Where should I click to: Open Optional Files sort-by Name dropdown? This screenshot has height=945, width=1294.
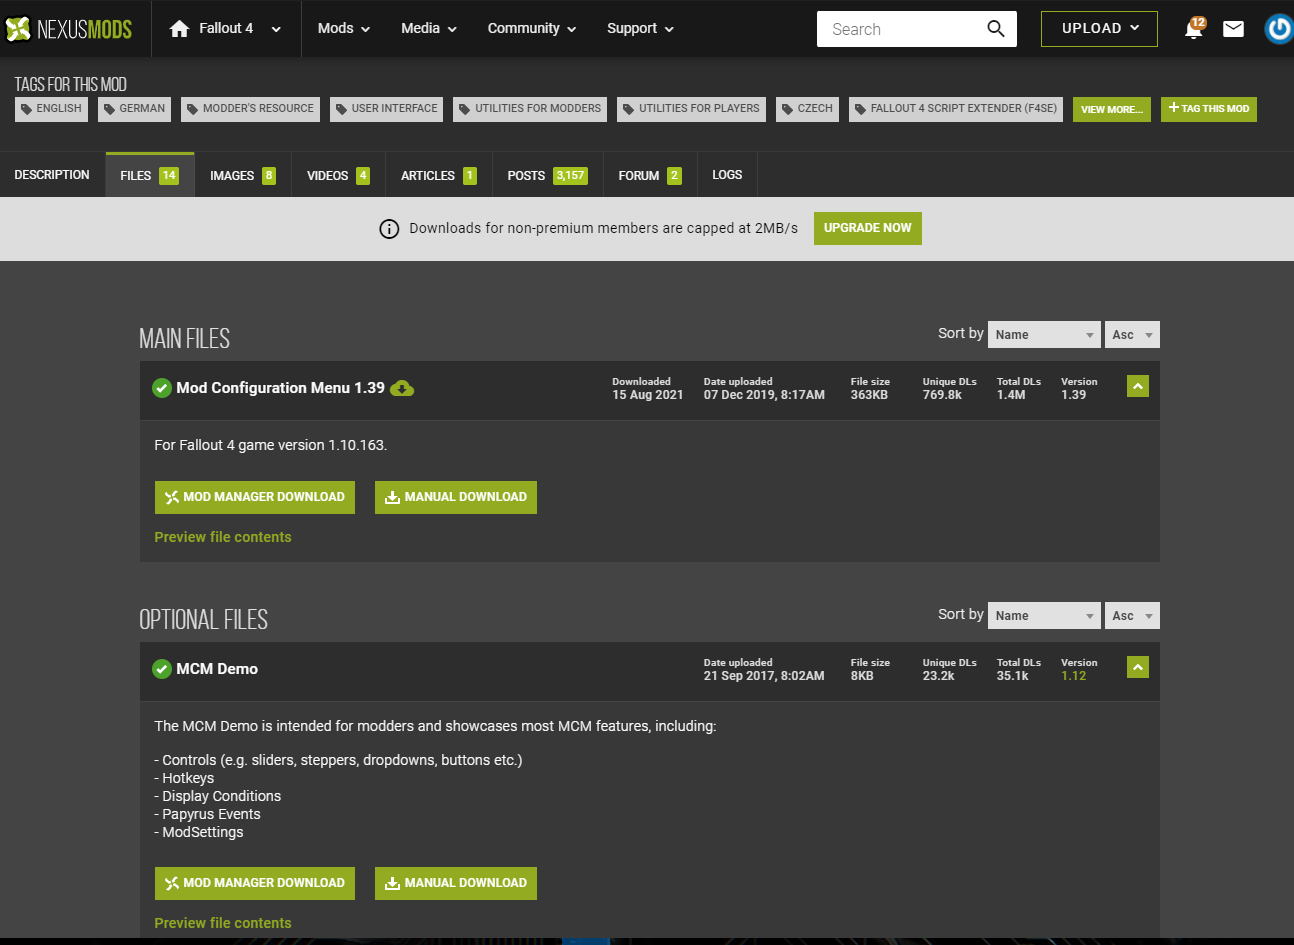click(x=1044, y=616)
